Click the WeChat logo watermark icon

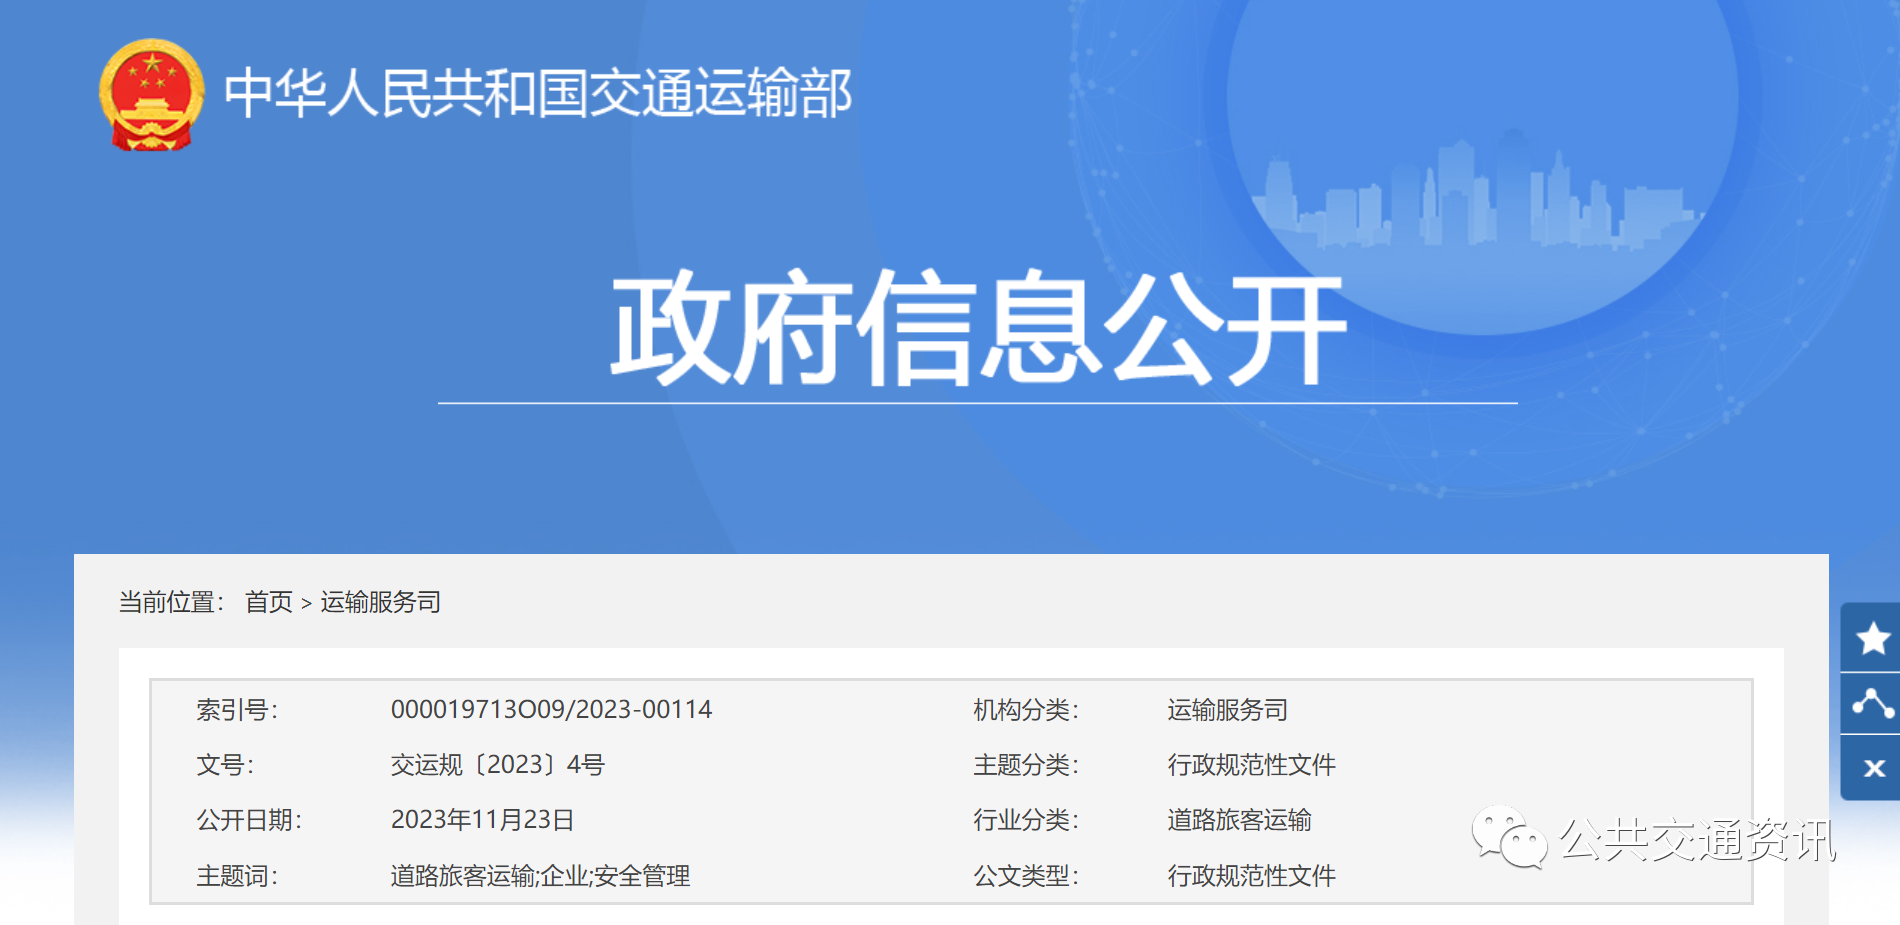1508,838
